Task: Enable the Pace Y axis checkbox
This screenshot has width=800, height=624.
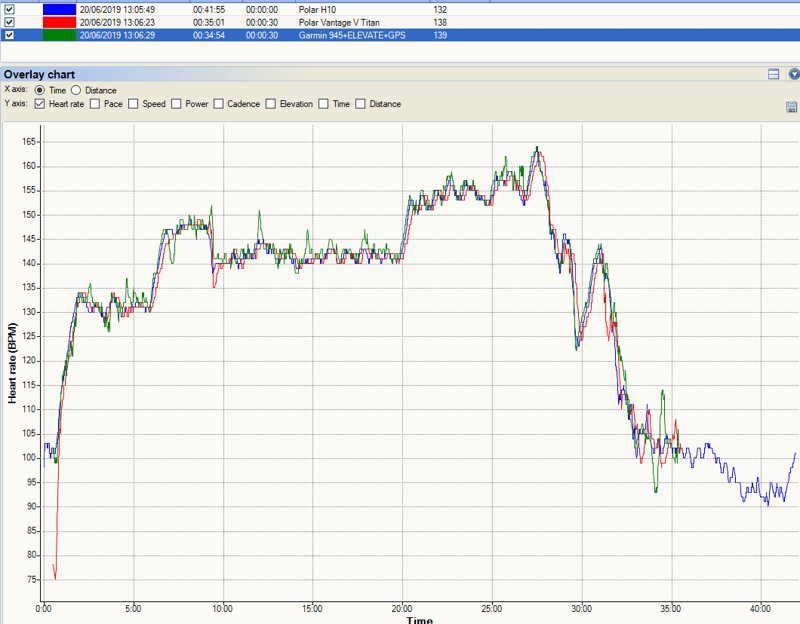Action: pyautogui.click(x=94, y=104)
